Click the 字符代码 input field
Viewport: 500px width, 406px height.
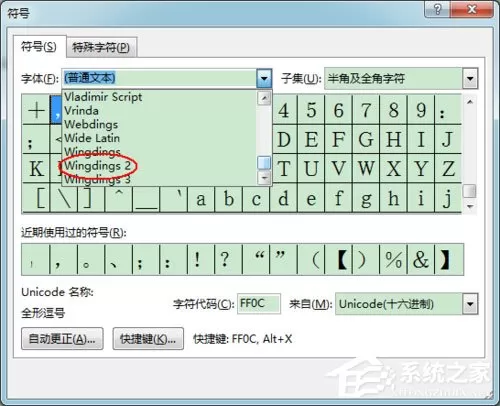(259, 304)
